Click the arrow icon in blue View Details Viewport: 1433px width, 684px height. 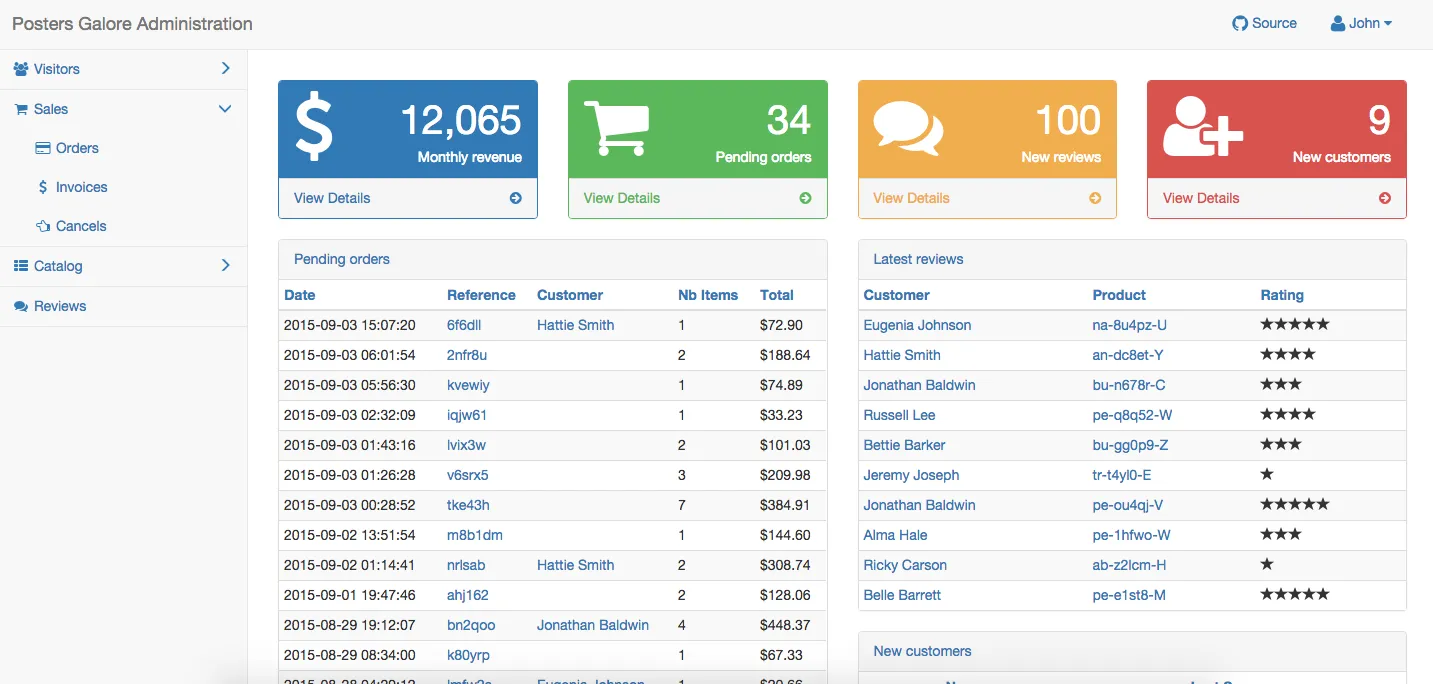(516, 198)
